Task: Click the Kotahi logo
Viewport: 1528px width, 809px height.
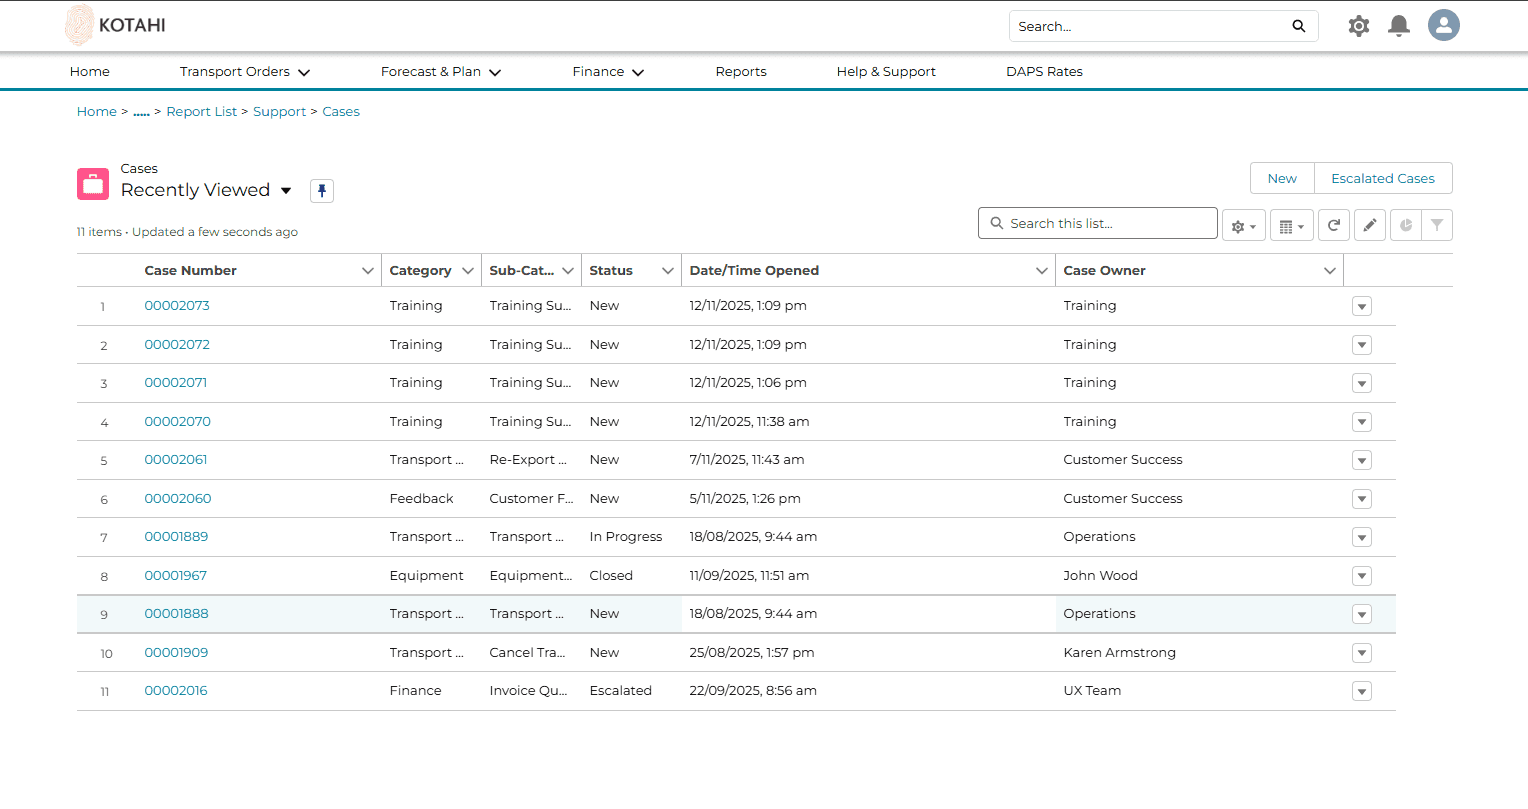Action: (x=116, y=25)
